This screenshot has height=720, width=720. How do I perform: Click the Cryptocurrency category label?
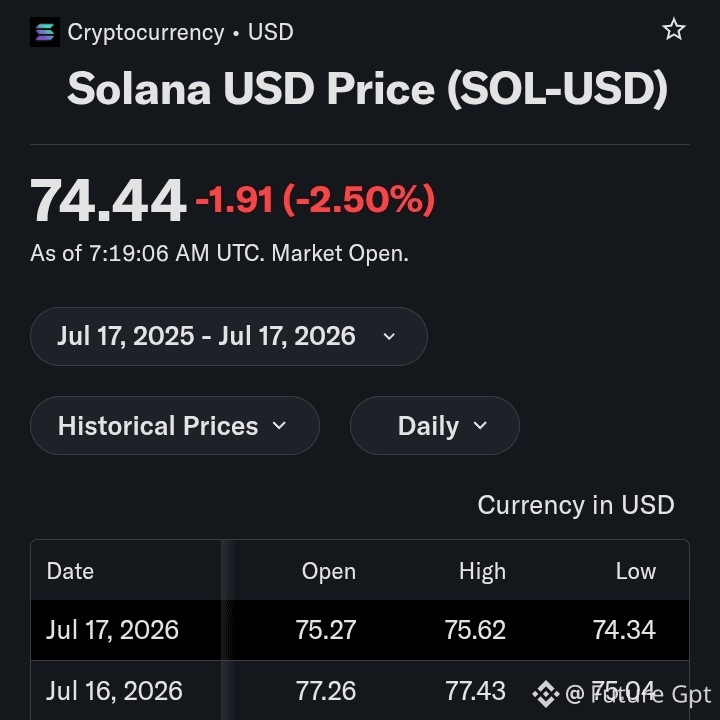(x=146, y=33)
